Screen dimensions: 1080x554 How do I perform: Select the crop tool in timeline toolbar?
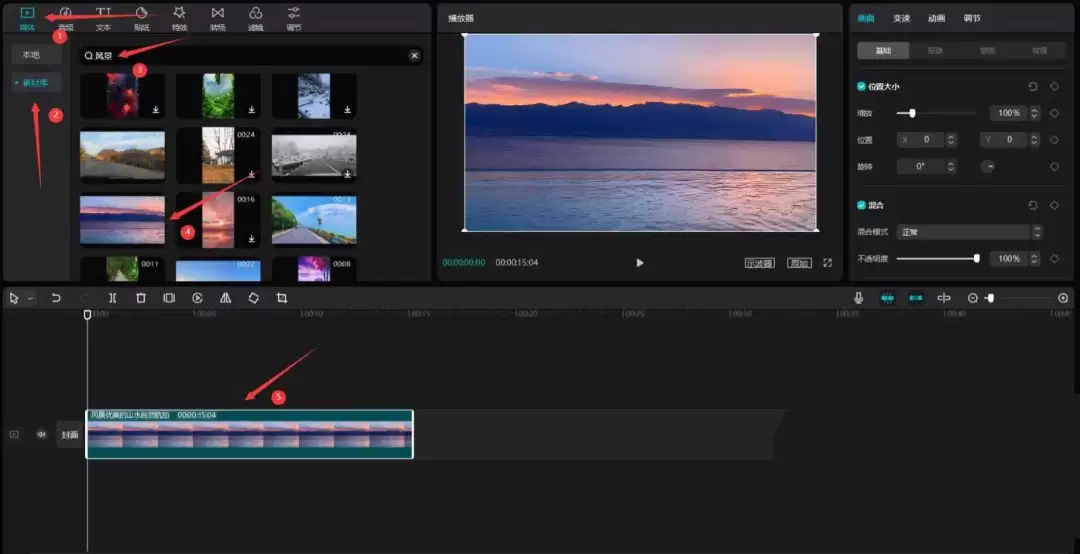282,298
